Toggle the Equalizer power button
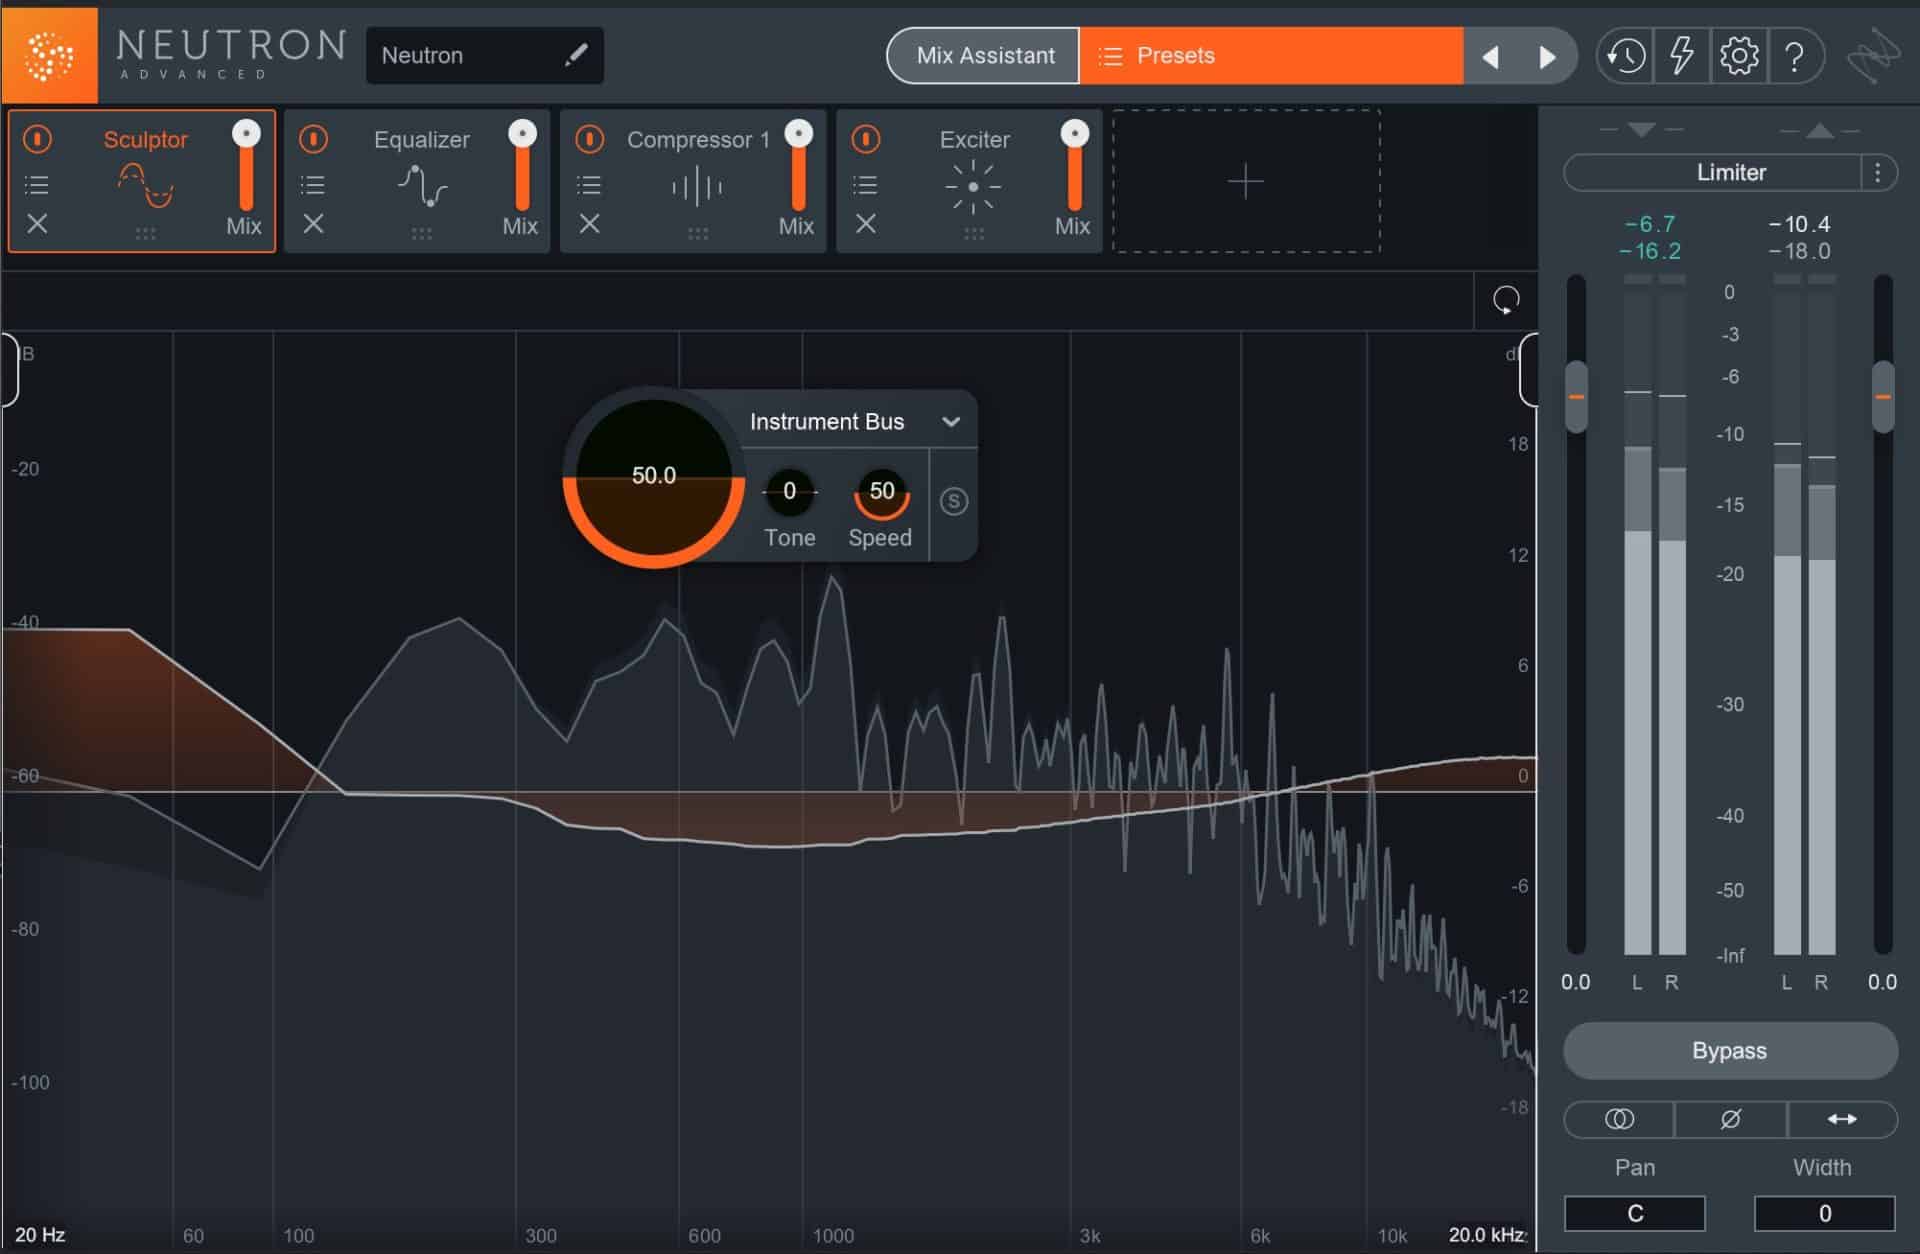1920x1254 pixels. [x=313, y=139]
